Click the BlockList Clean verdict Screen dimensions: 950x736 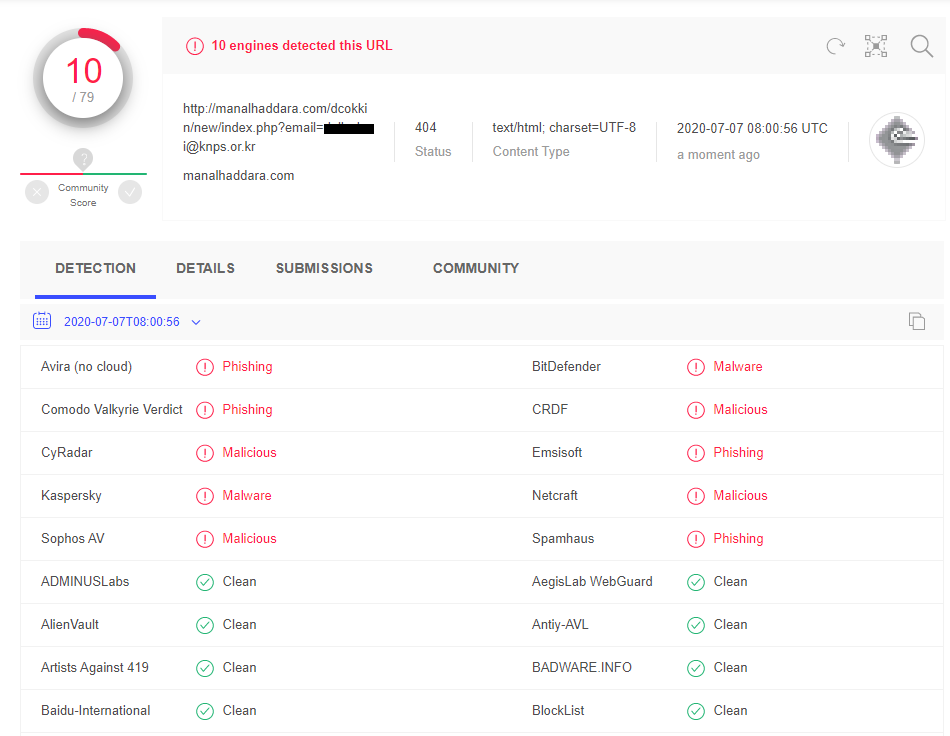point(730,711)
